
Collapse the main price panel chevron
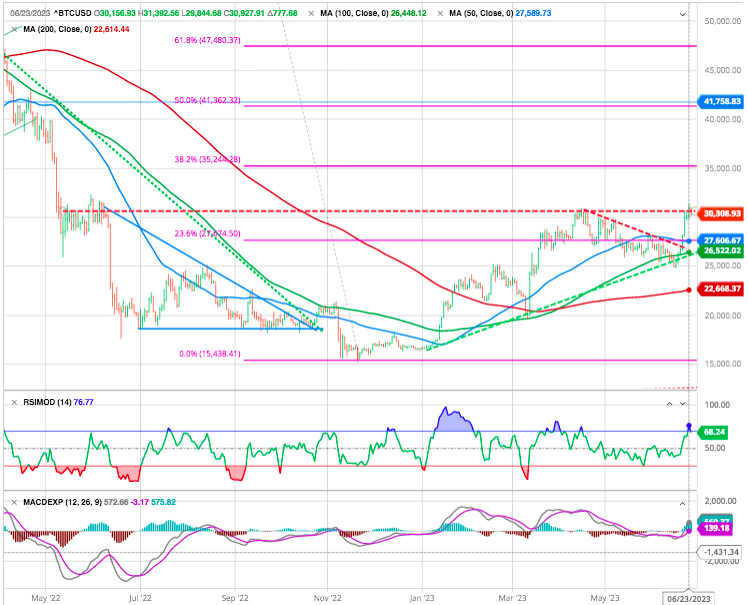(683, 15)
